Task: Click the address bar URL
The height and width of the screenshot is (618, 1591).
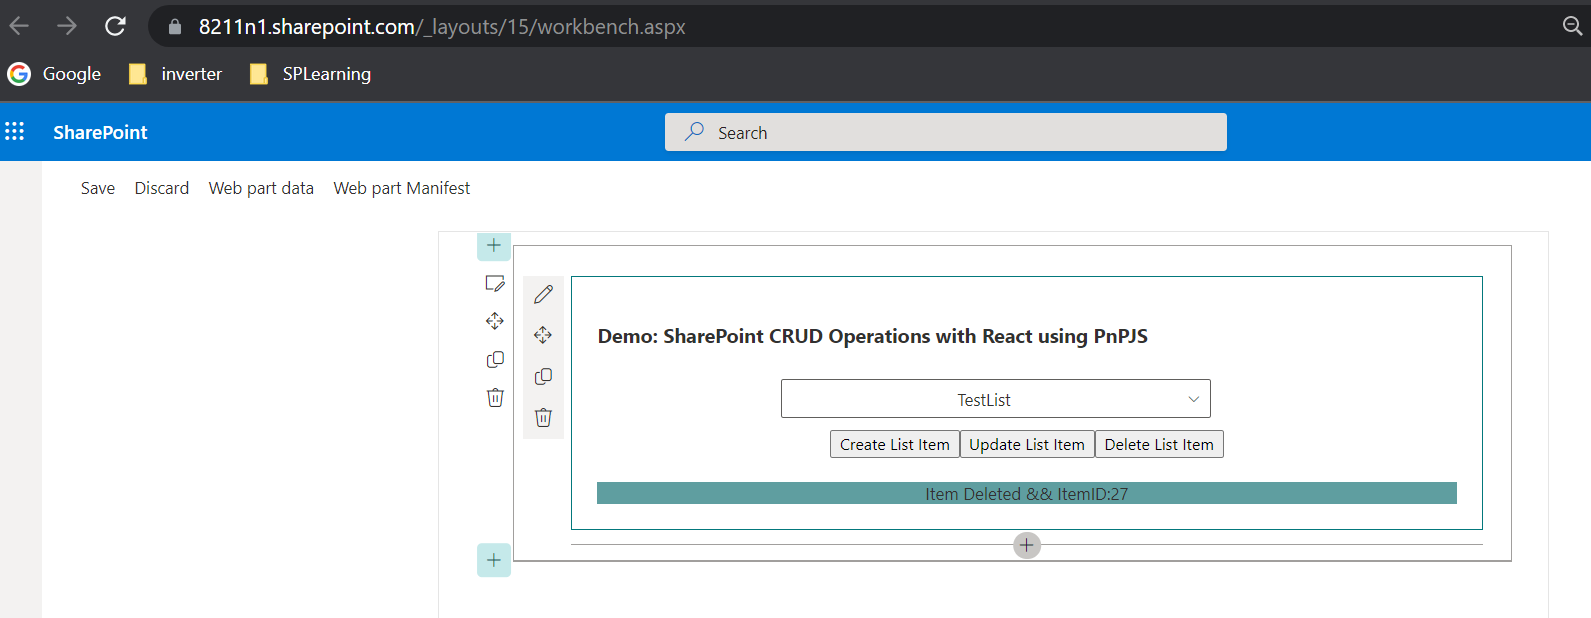Action: point(442,27)
